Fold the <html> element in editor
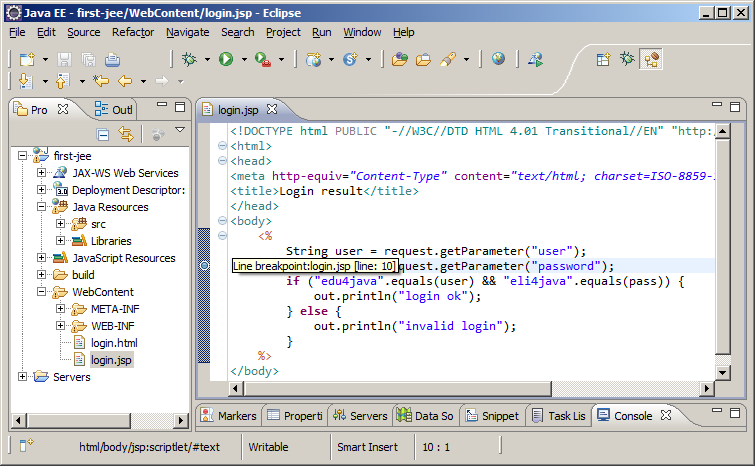 point(222,145)
